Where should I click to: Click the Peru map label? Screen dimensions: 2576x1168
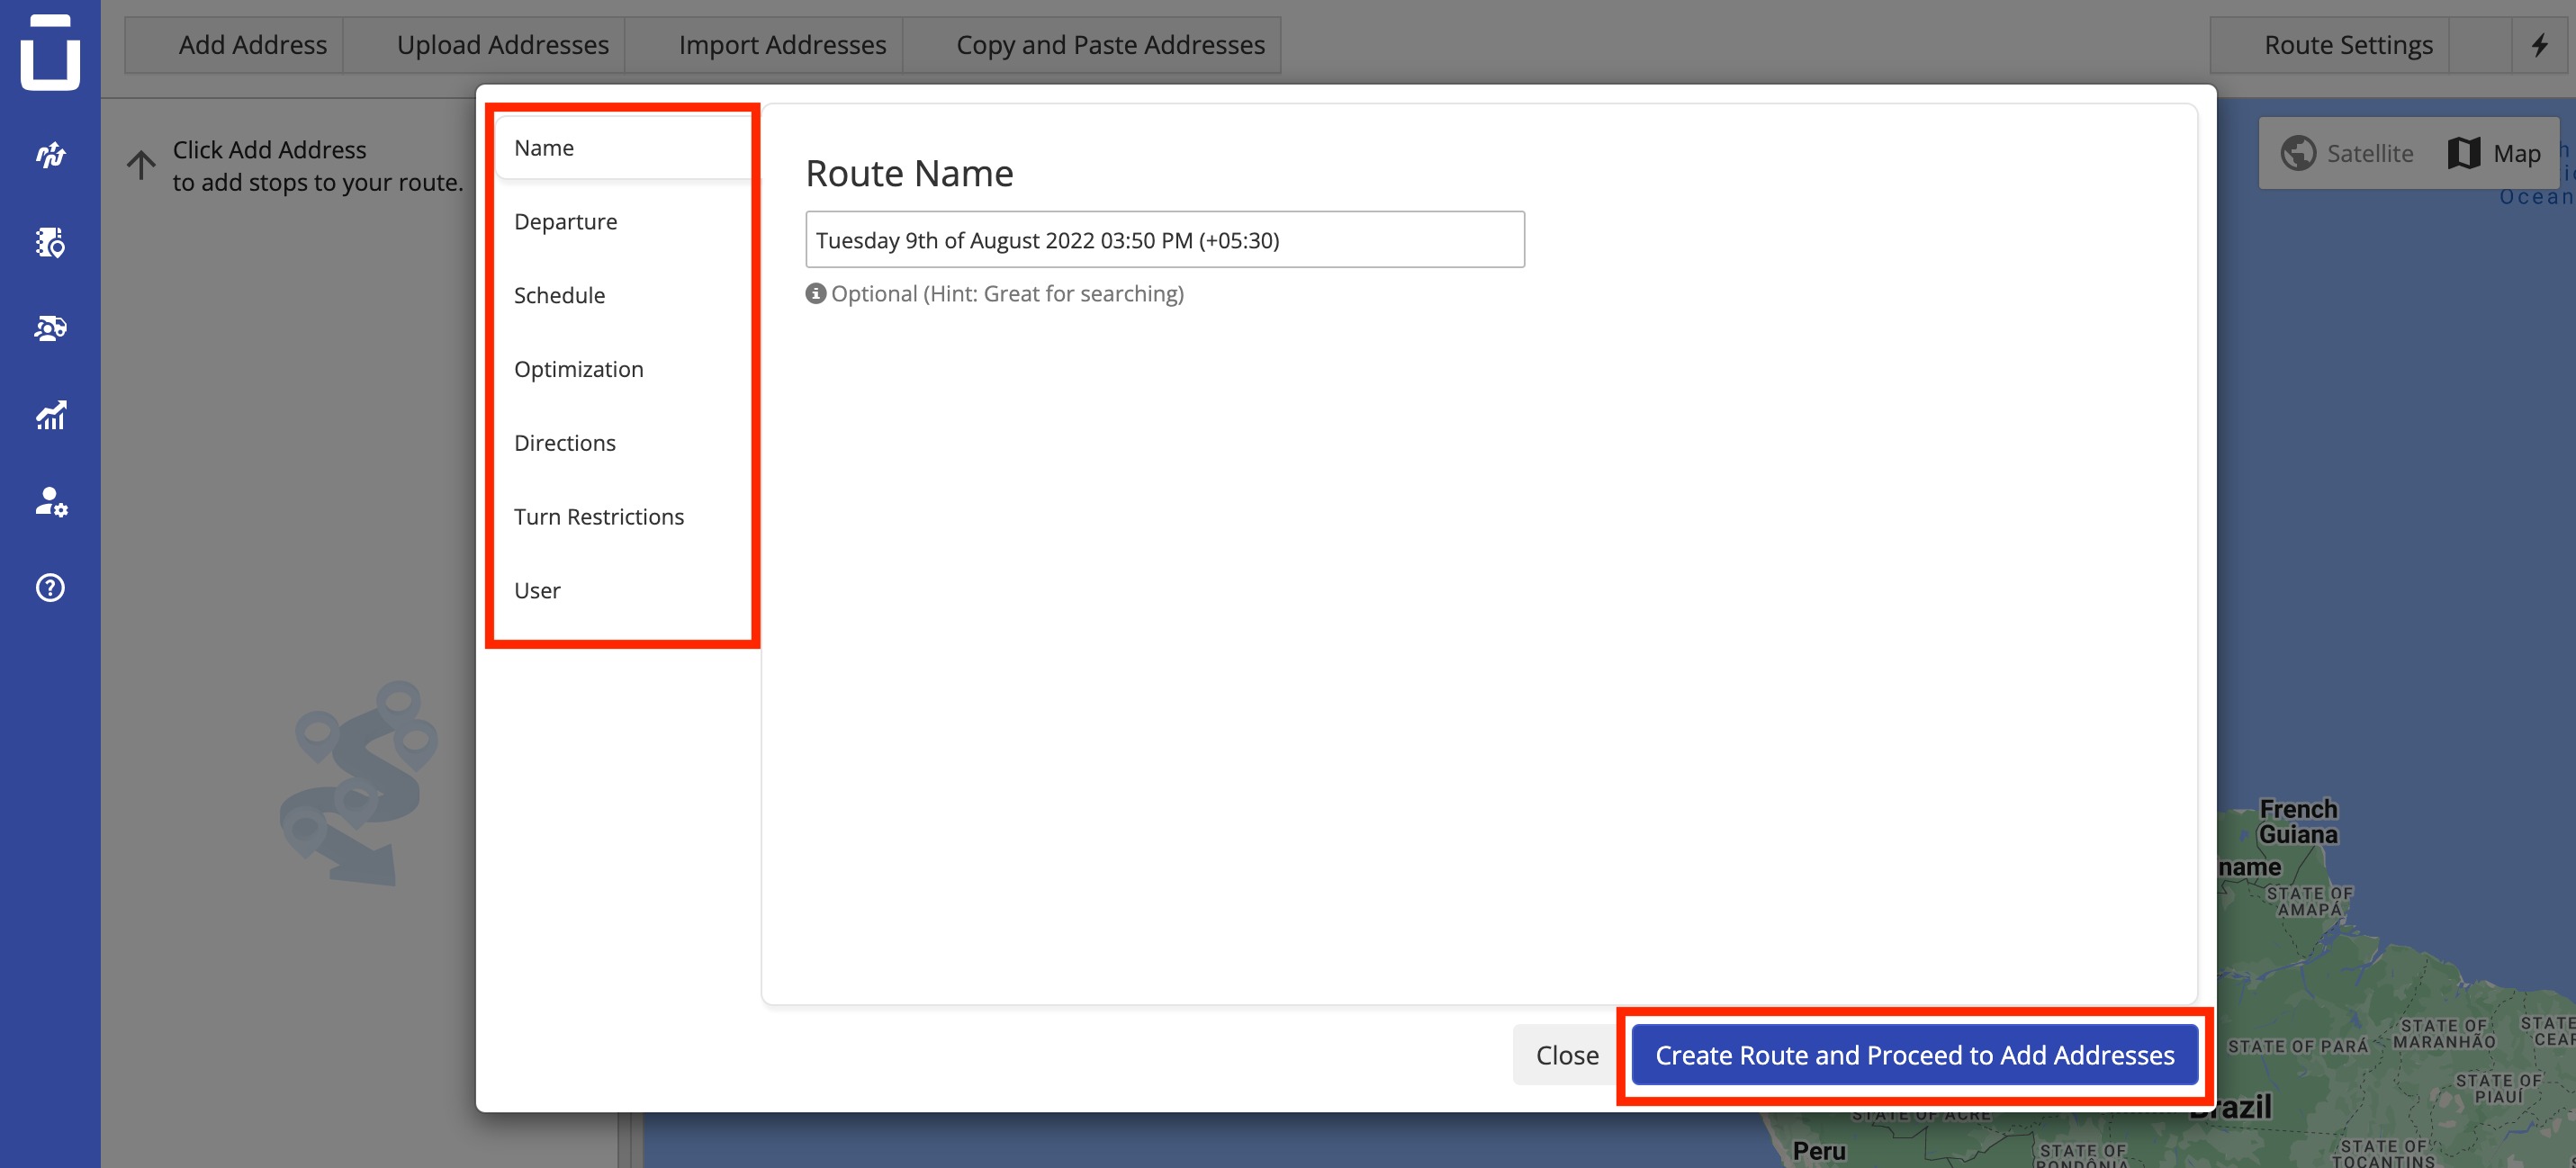tap(1819, 1151)
